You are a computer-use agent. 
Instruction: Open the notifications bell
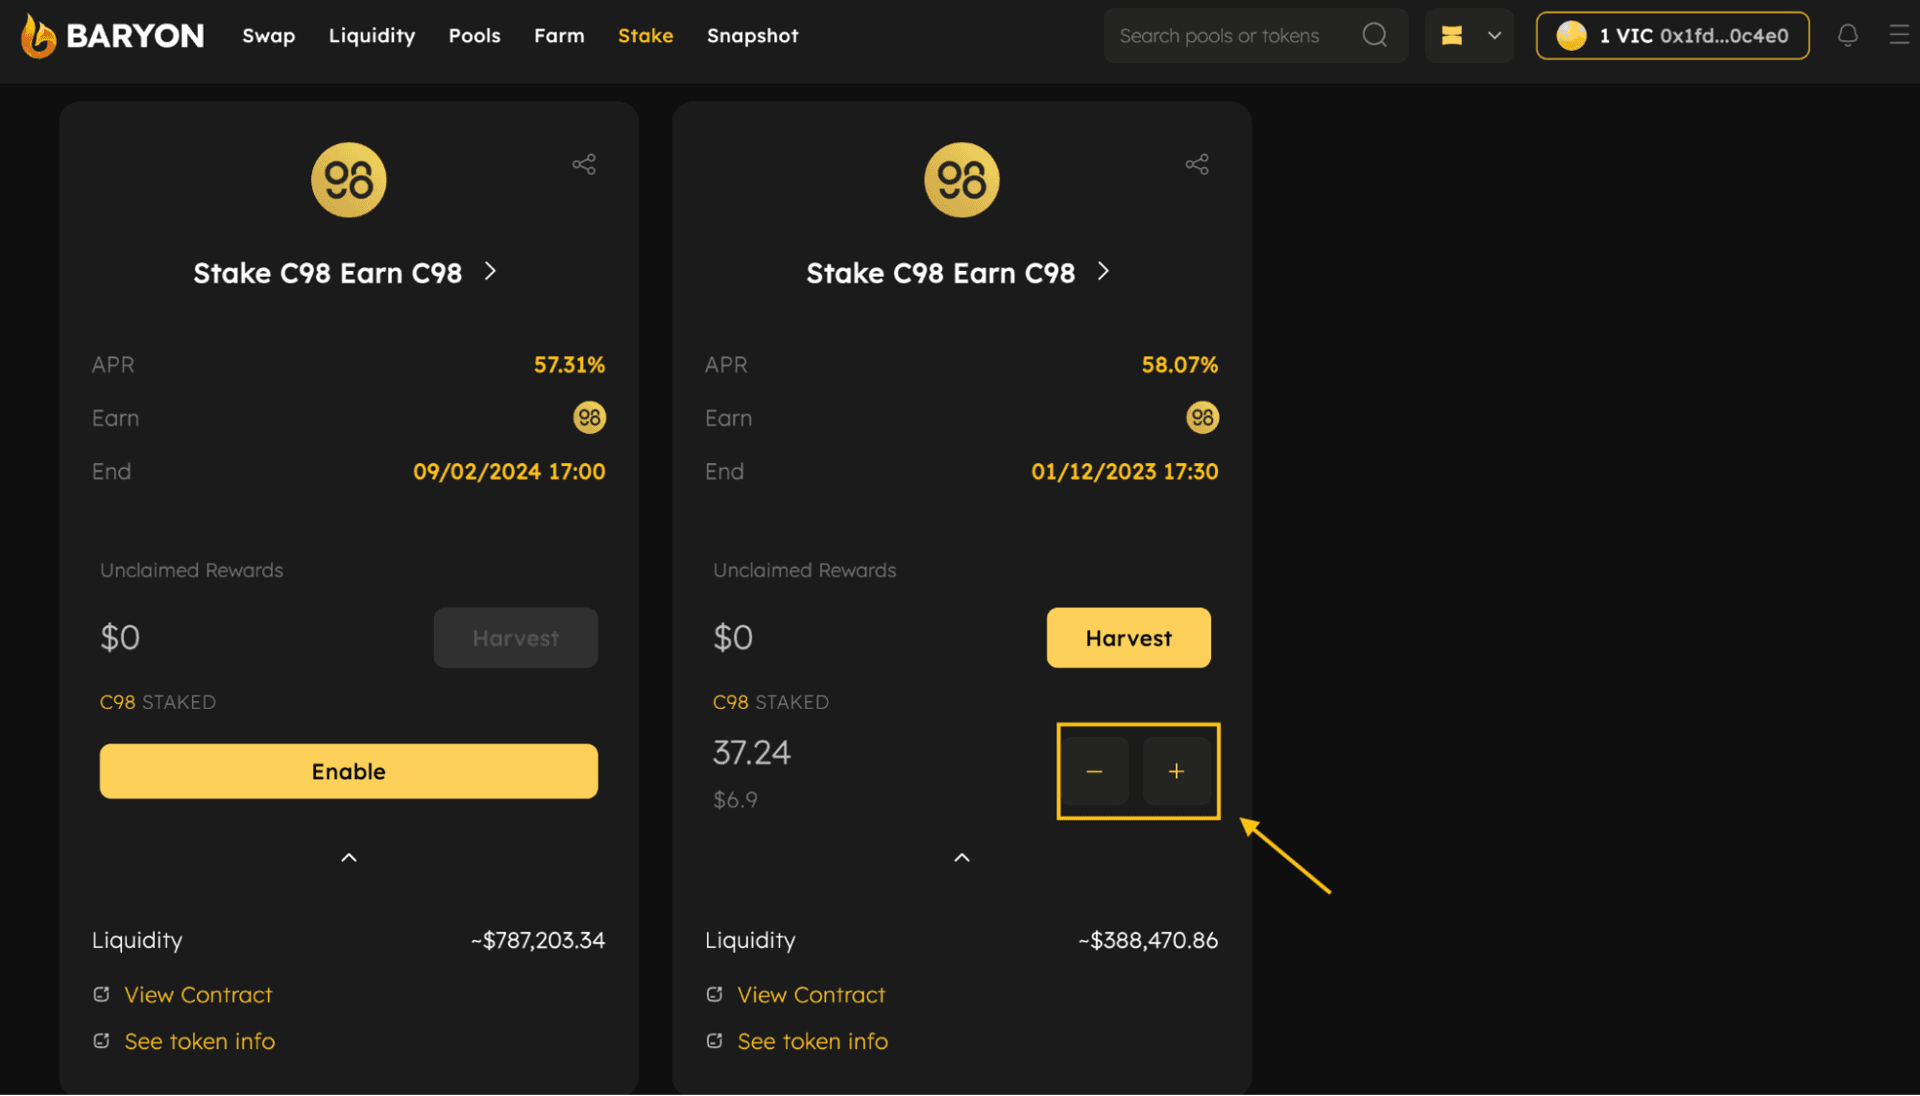1847,35
